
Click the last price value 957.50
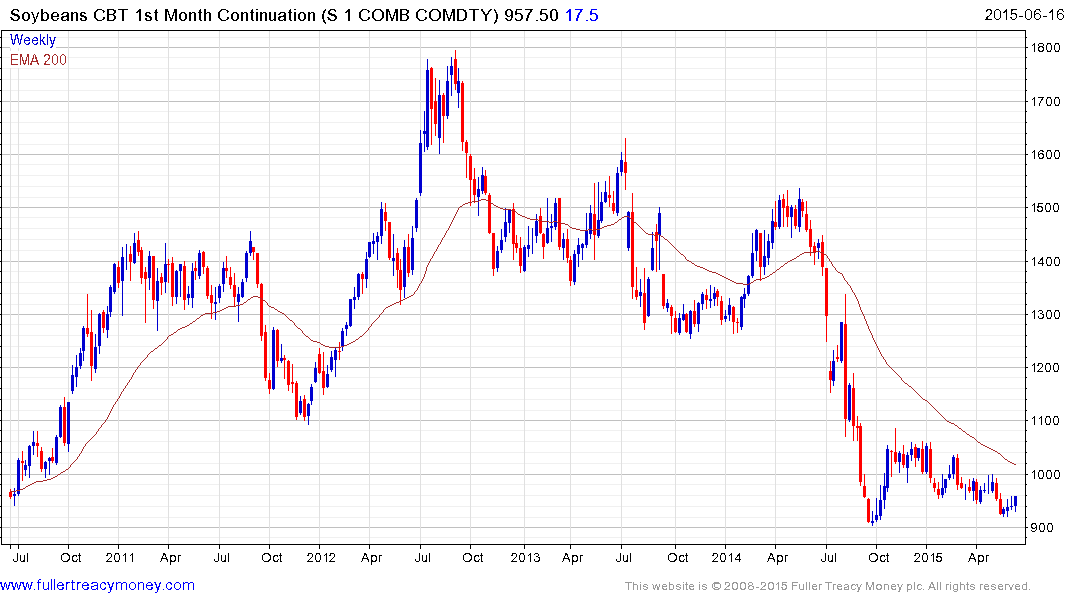tap(531, 15)
